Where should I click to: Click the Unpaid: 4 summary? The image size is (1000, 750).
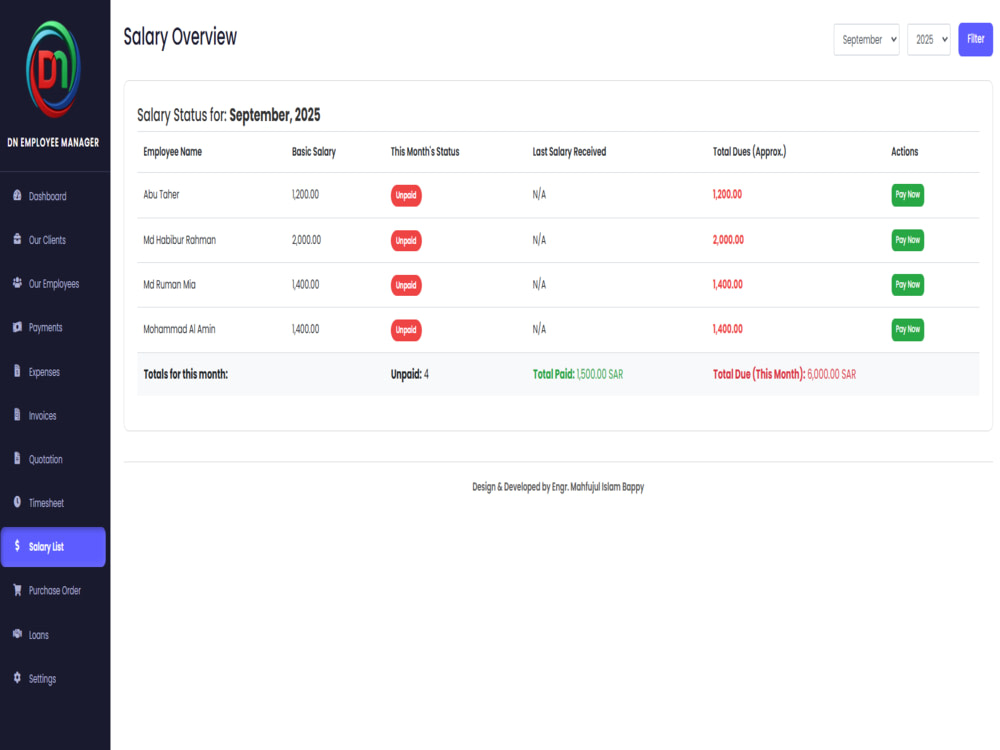(409, 374)
